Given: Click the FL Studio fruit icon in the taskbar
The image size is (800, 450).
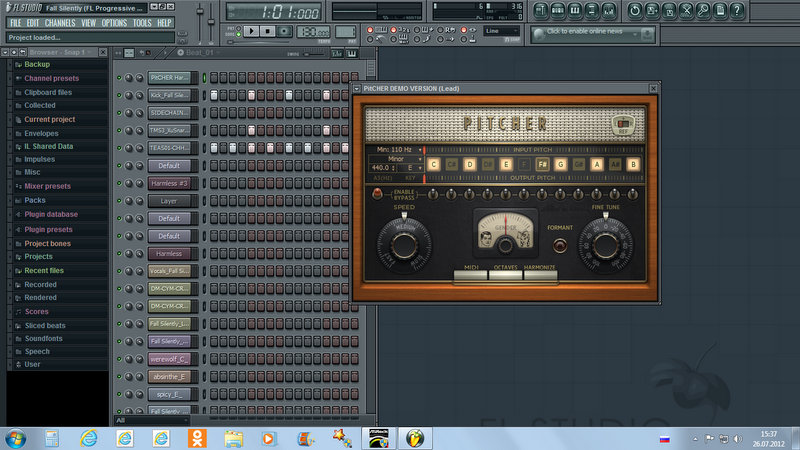Looking at the screenshot, I should coord(415,438).
